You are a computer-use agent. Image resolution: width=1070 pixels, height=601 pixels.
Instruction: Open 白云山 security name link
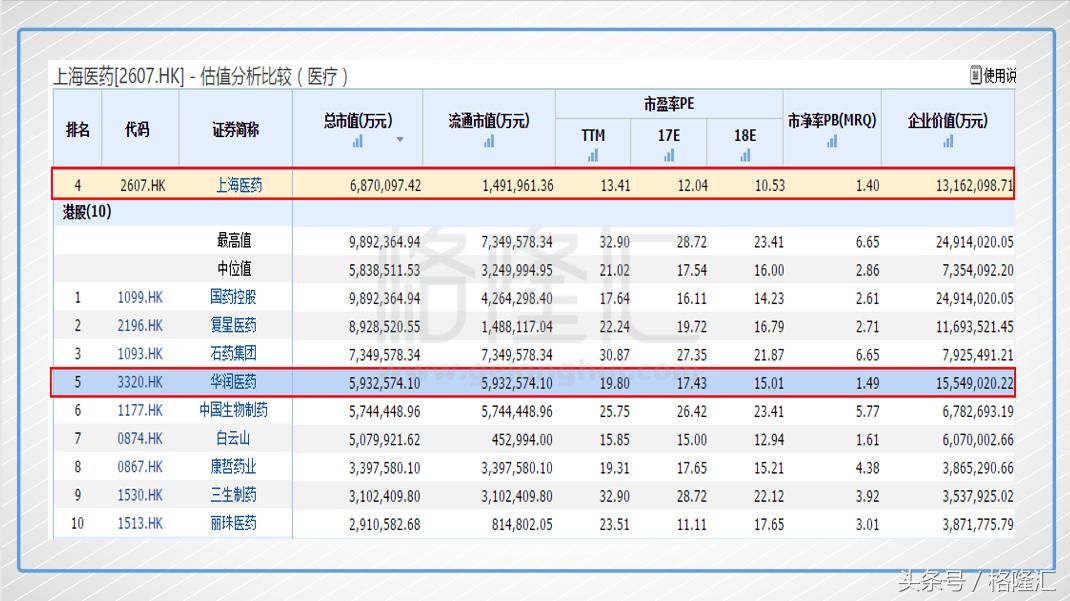[233, 439]
